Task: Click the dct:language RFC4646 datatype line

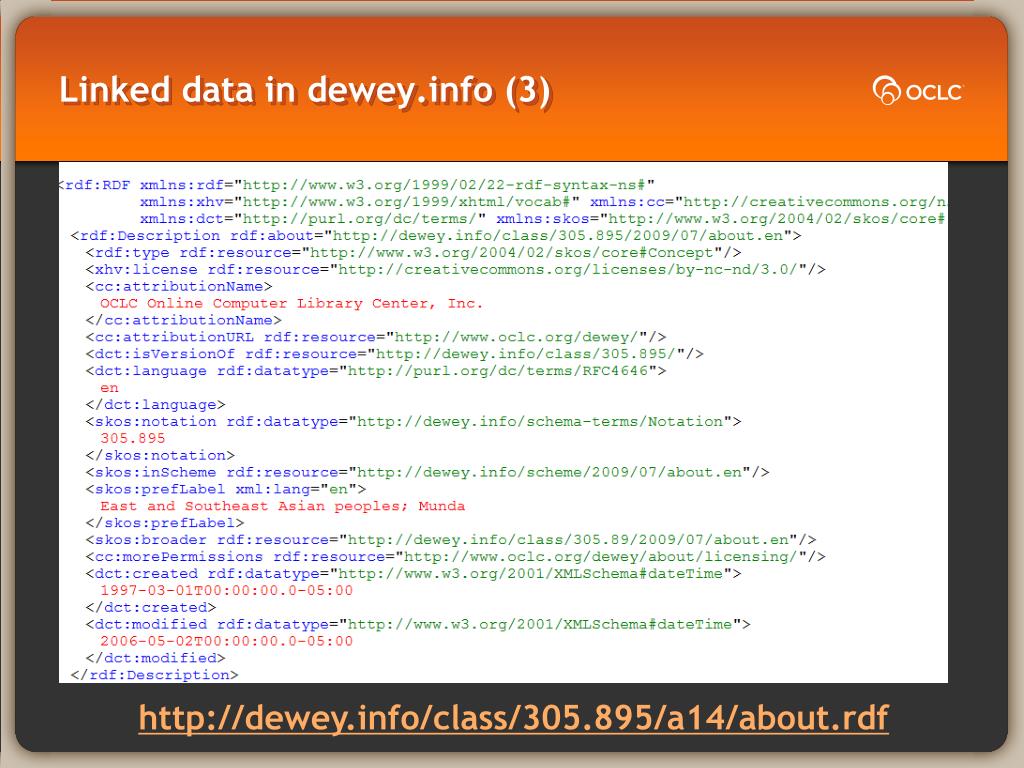Action: click(x=376, y=371)
